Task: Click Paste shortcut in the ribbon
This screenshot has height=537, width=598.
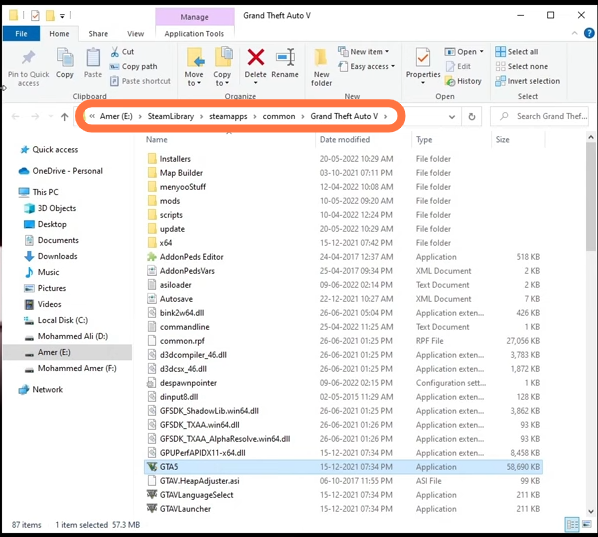Action: [140, 81]
